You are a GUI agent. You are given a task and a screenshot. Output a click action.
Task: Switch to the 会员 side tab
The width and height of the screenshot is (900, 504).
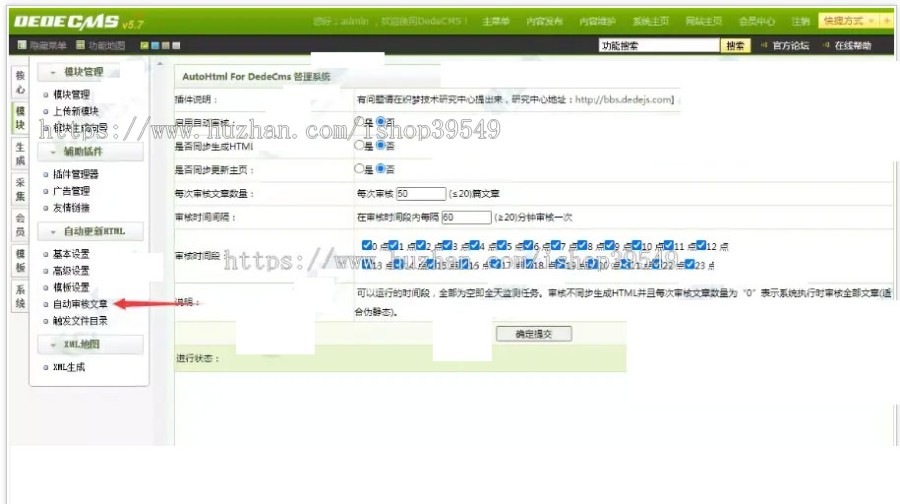(20, 225)
